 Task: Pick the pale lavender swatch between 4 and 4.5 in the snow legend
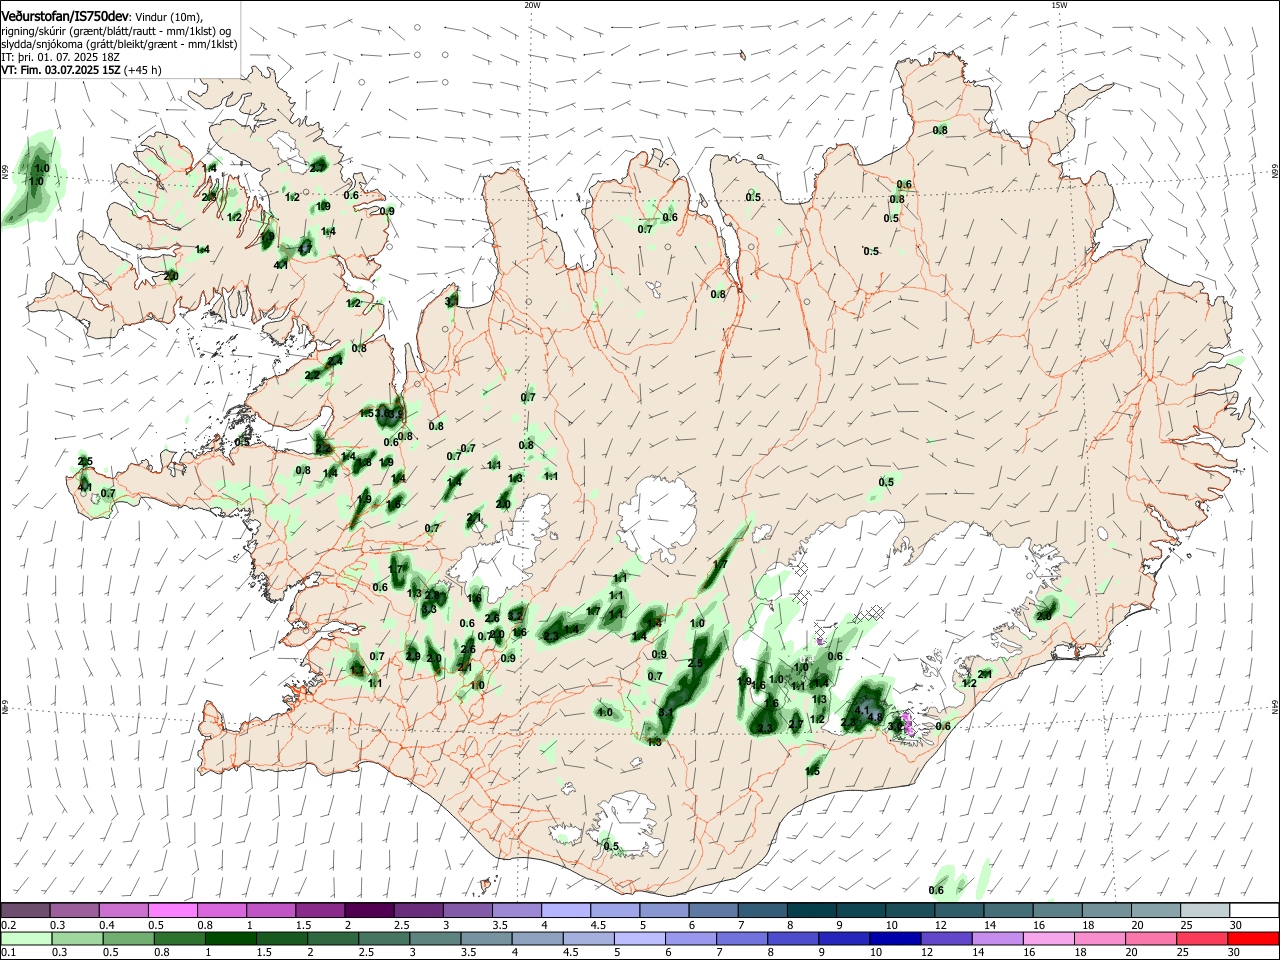coord(565,910)
